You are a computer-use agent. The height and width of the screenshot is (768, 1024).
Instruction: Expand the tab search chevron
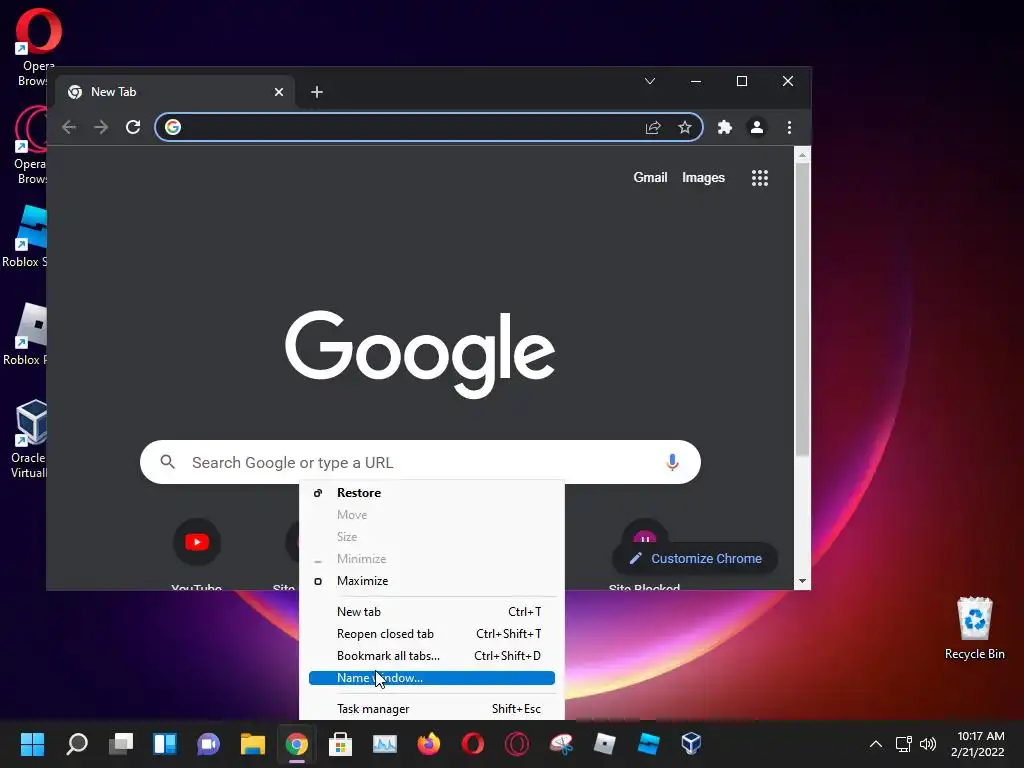(650, 81)
